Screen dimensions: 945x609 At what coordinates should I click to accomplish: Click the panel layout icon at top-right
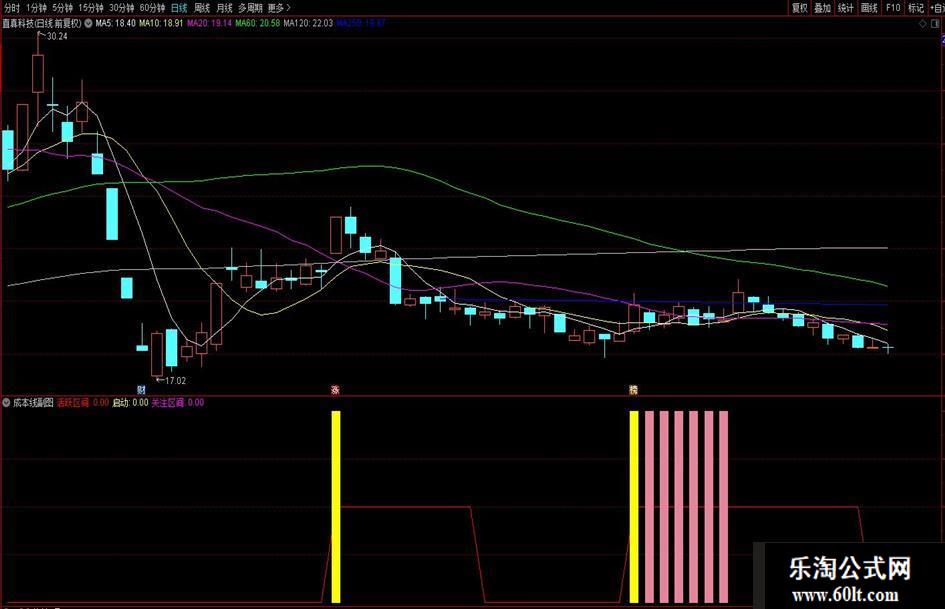[x=936, y=24]
